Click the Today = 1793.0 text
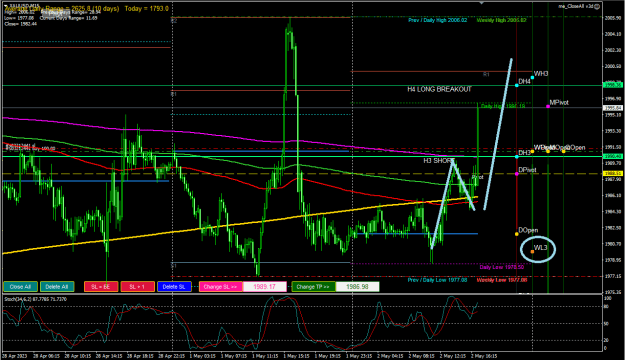Viewport: 625px width, 360px height. click(x=146, y=8)
